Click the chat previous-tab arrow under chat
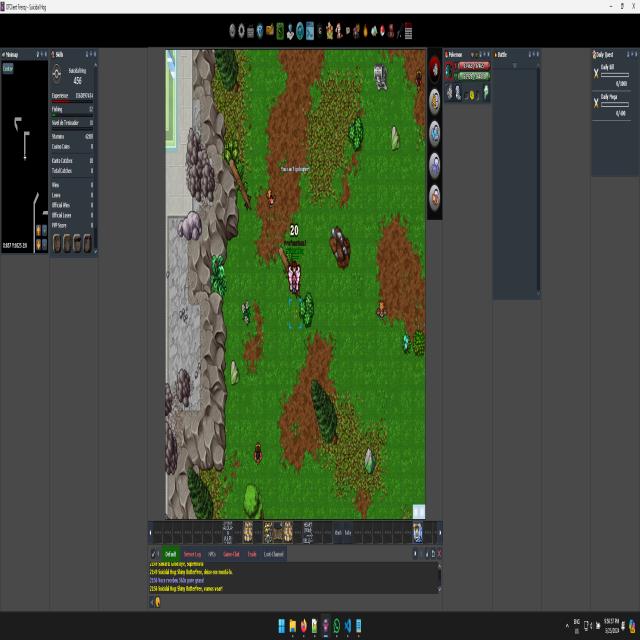Viewport: 640px width, 640px height. click(152, 602)
